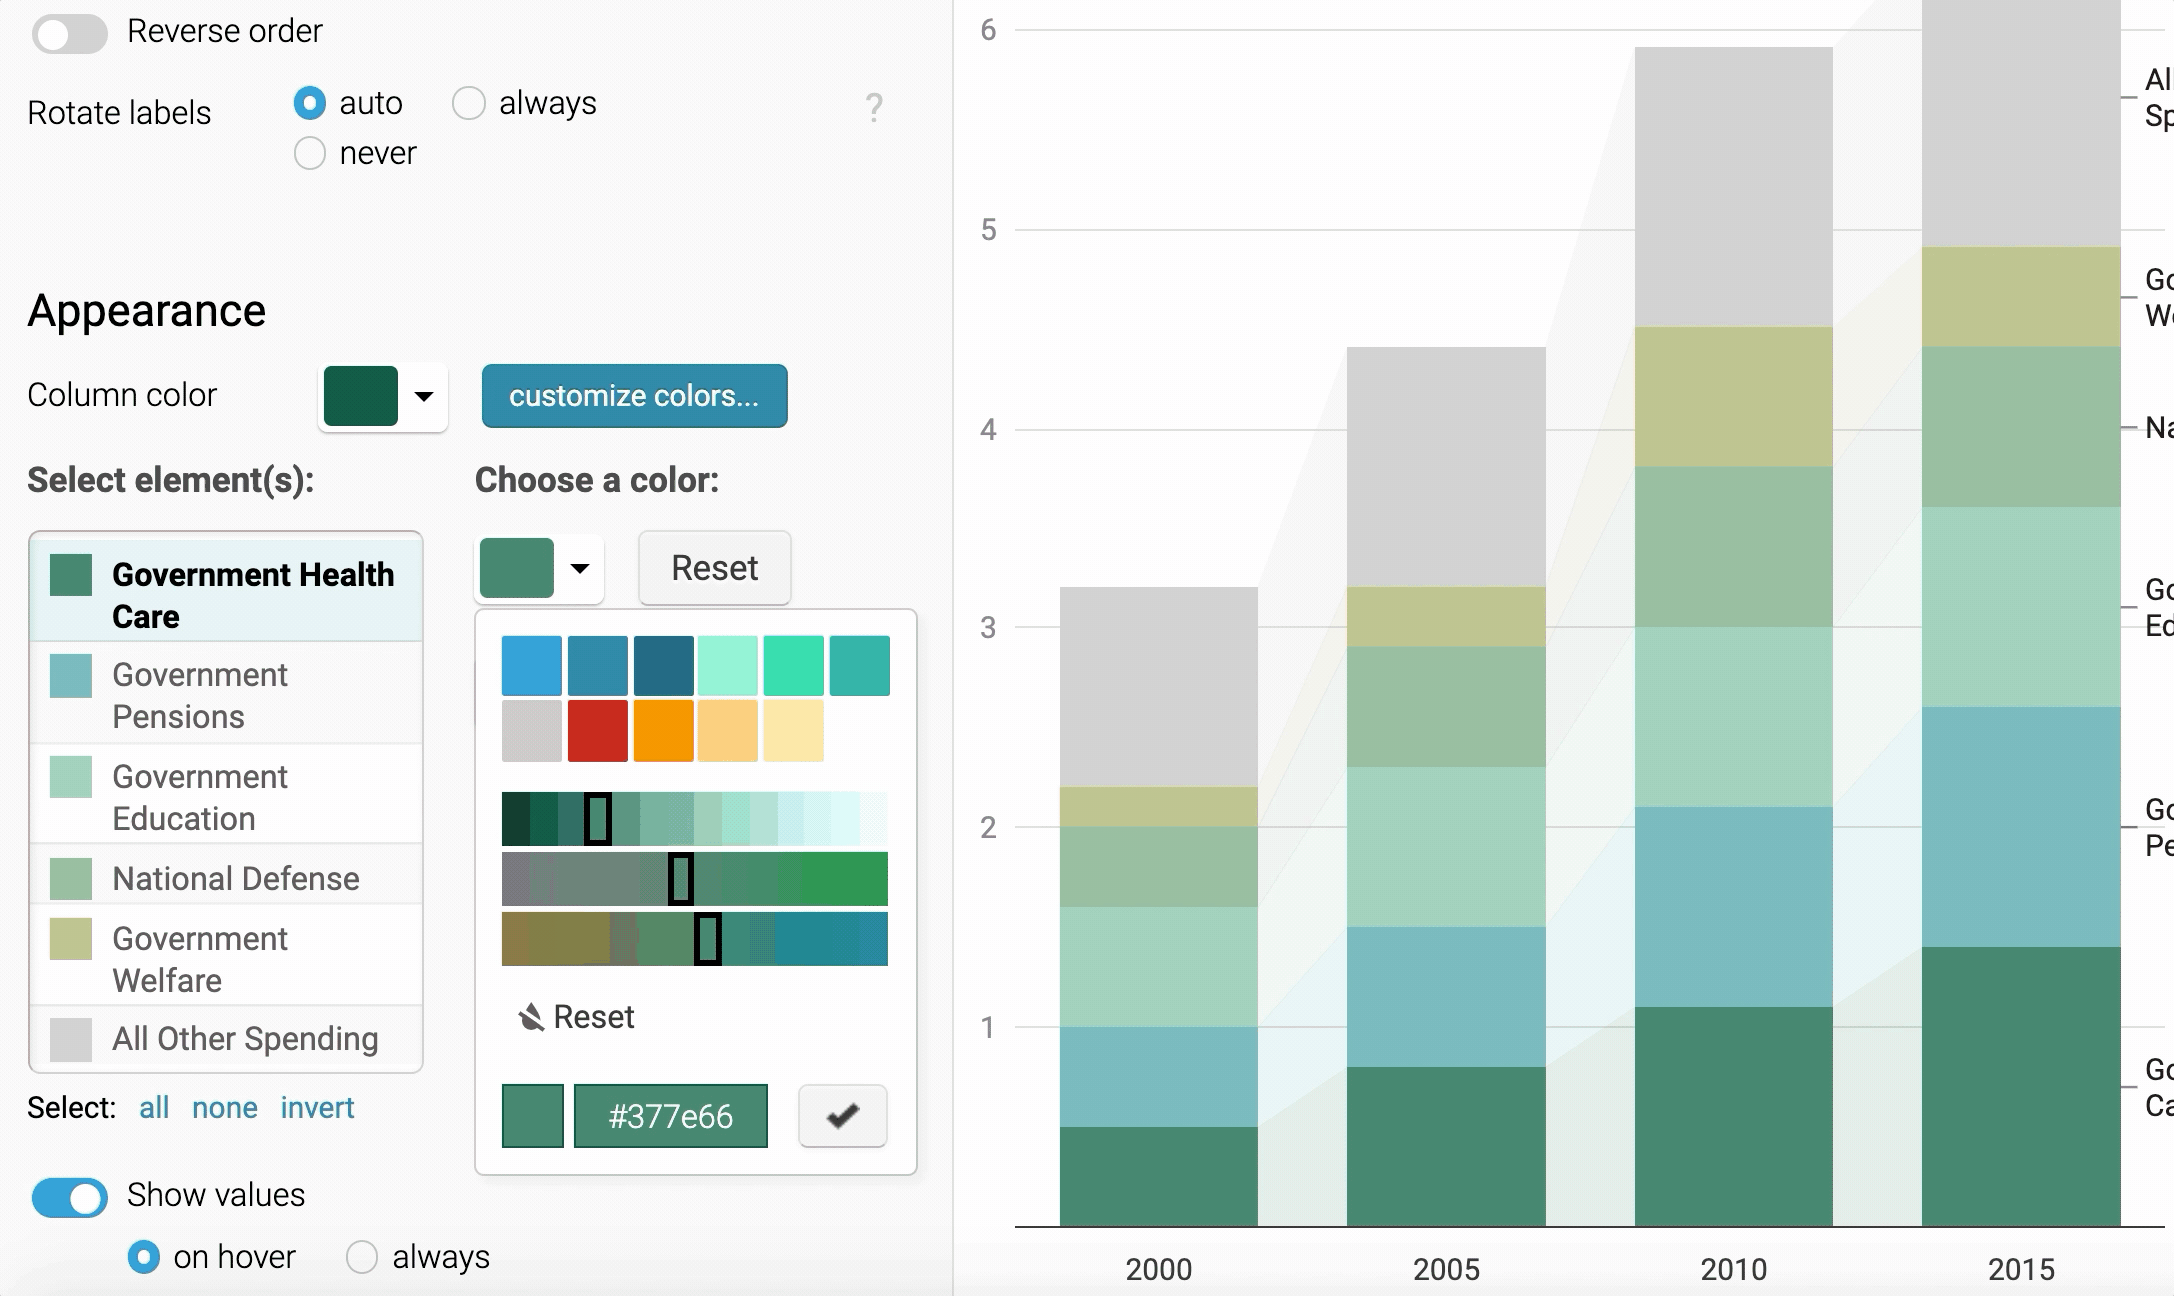Select Rotate labels 'never' option
This screenshot has width=2174, height=1296.
(310, 153)
